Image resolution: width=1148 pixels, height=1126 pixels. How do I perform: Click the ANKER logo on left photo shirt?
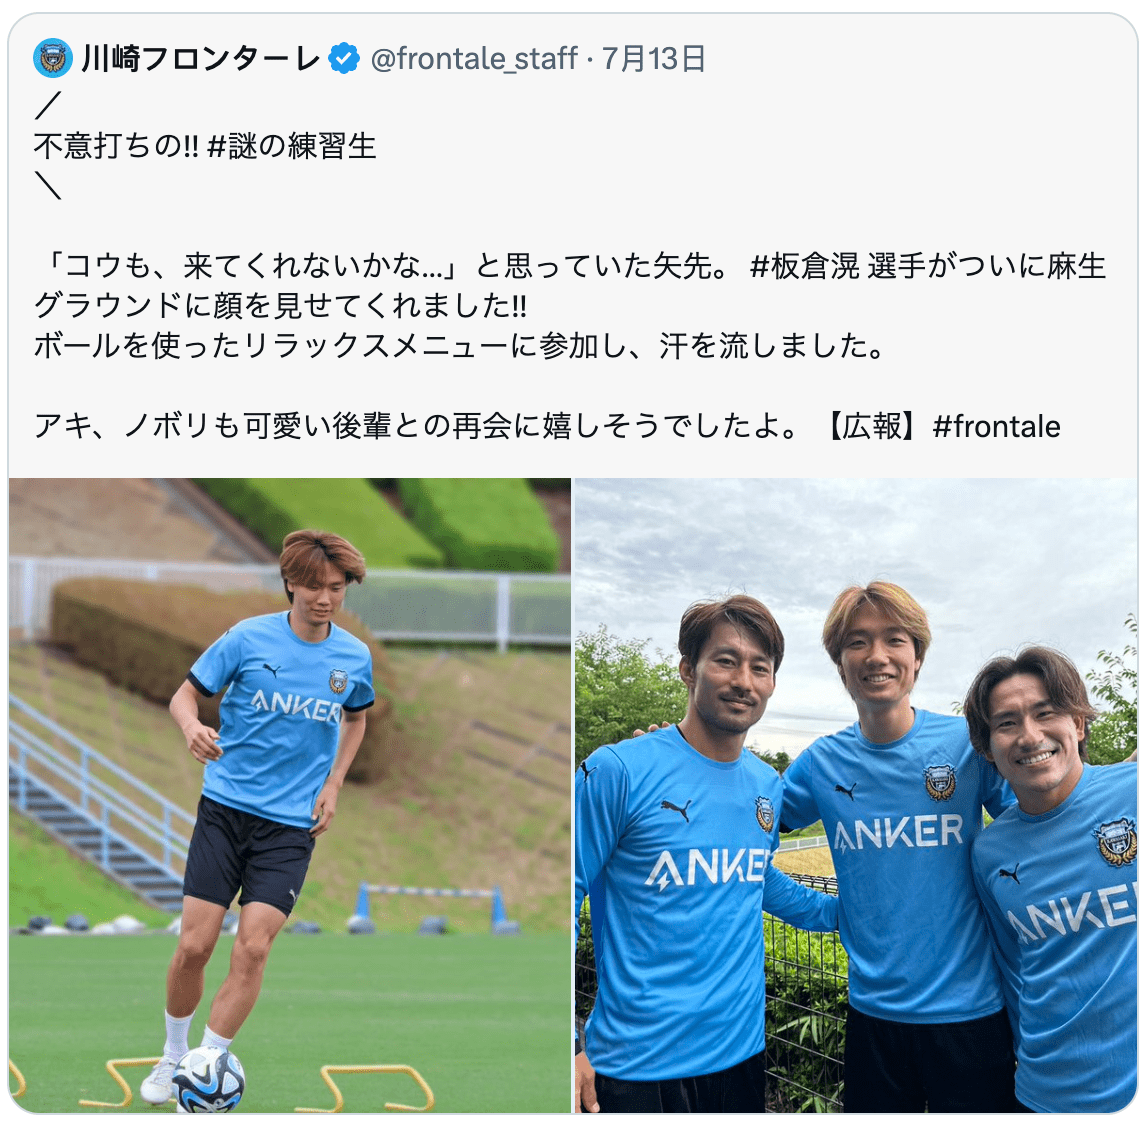[x=297, y=706]
